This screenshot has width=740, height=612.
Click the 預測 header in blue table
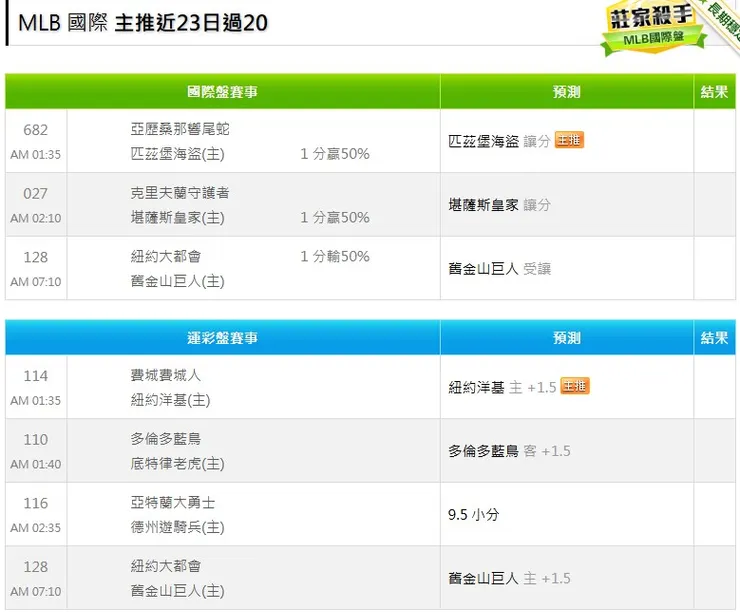(x=566, y=338)
